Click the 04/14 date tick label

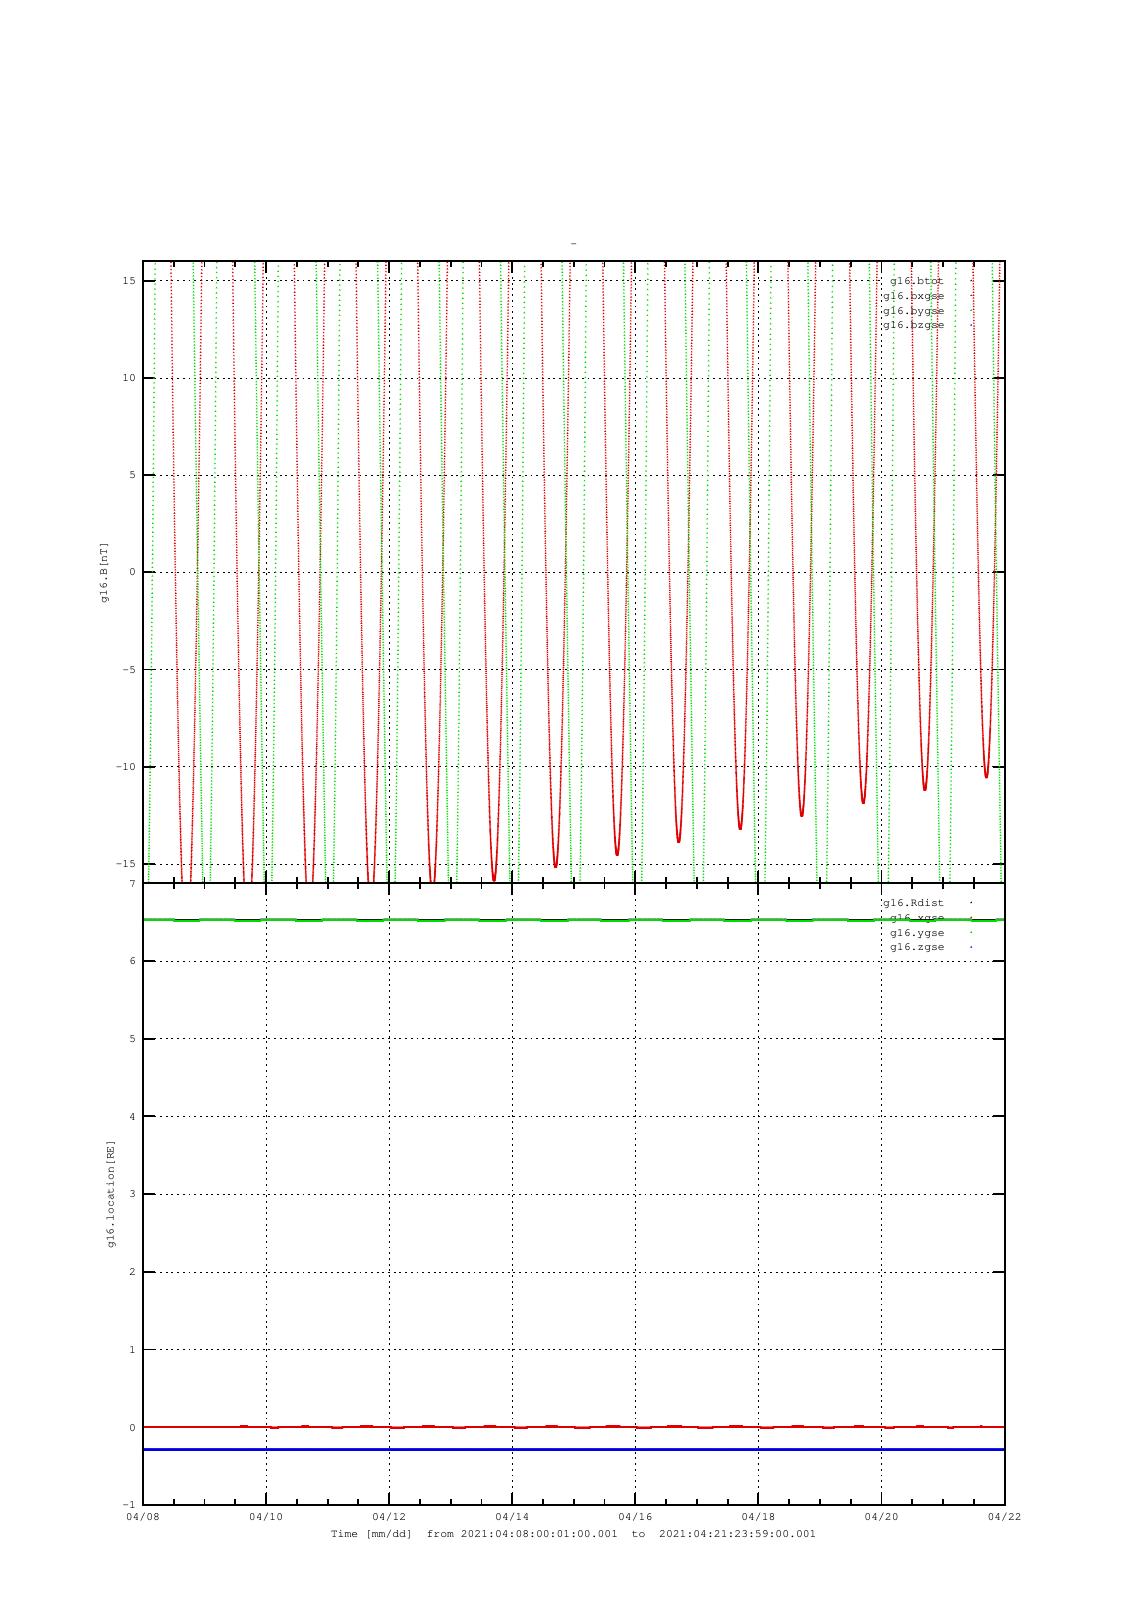pos(512,1517)
